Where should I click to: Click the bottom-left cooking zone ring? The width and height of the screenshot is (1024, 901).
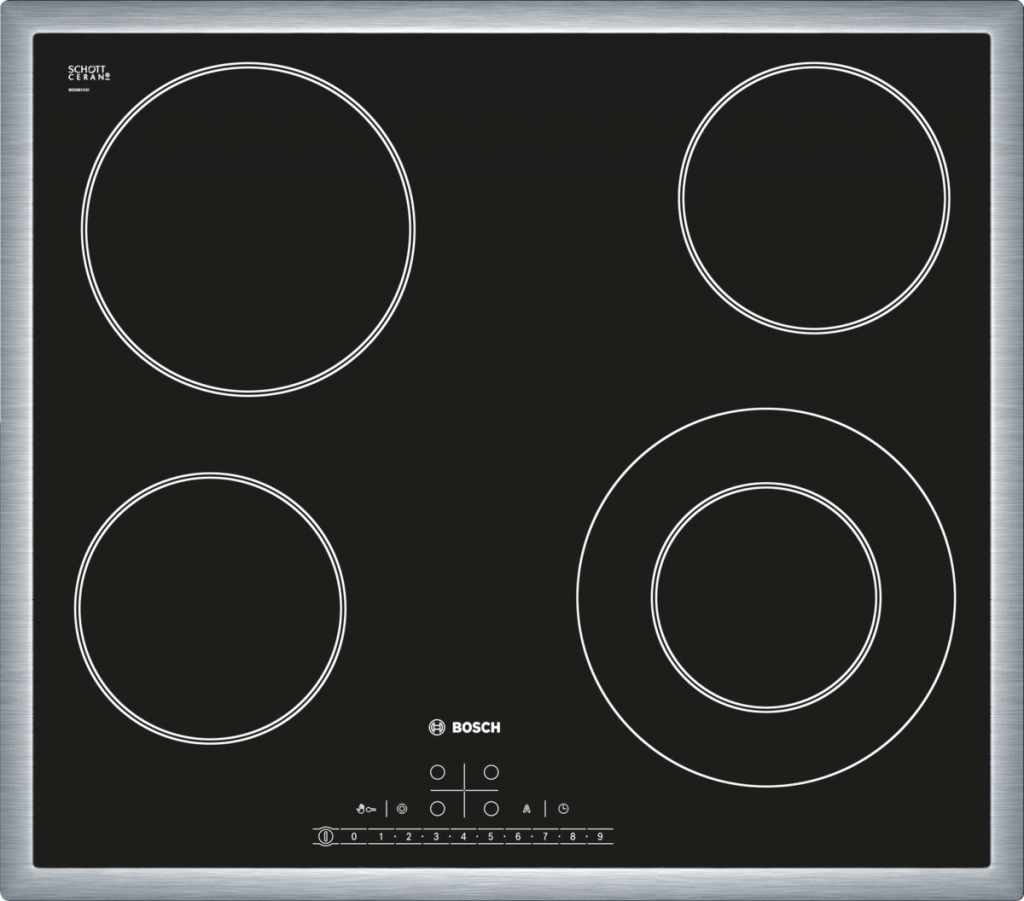coord(210,608)
